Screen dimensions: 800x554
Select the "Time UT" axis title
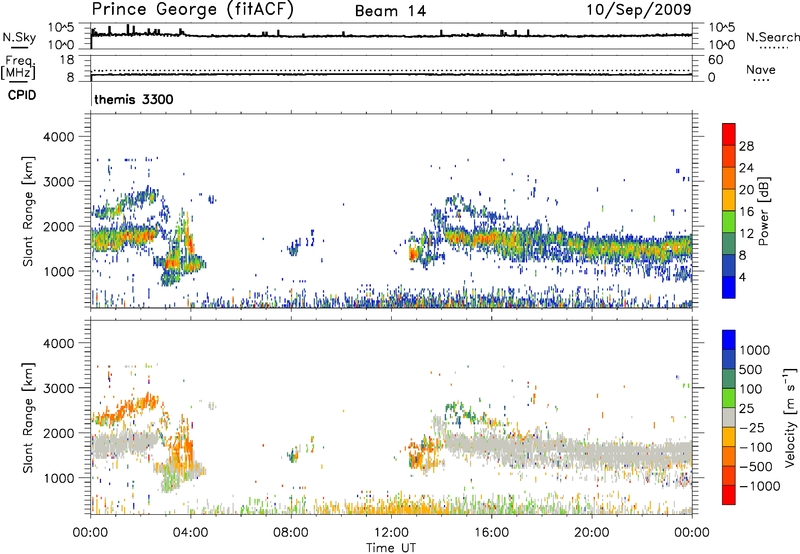(391, 548)
